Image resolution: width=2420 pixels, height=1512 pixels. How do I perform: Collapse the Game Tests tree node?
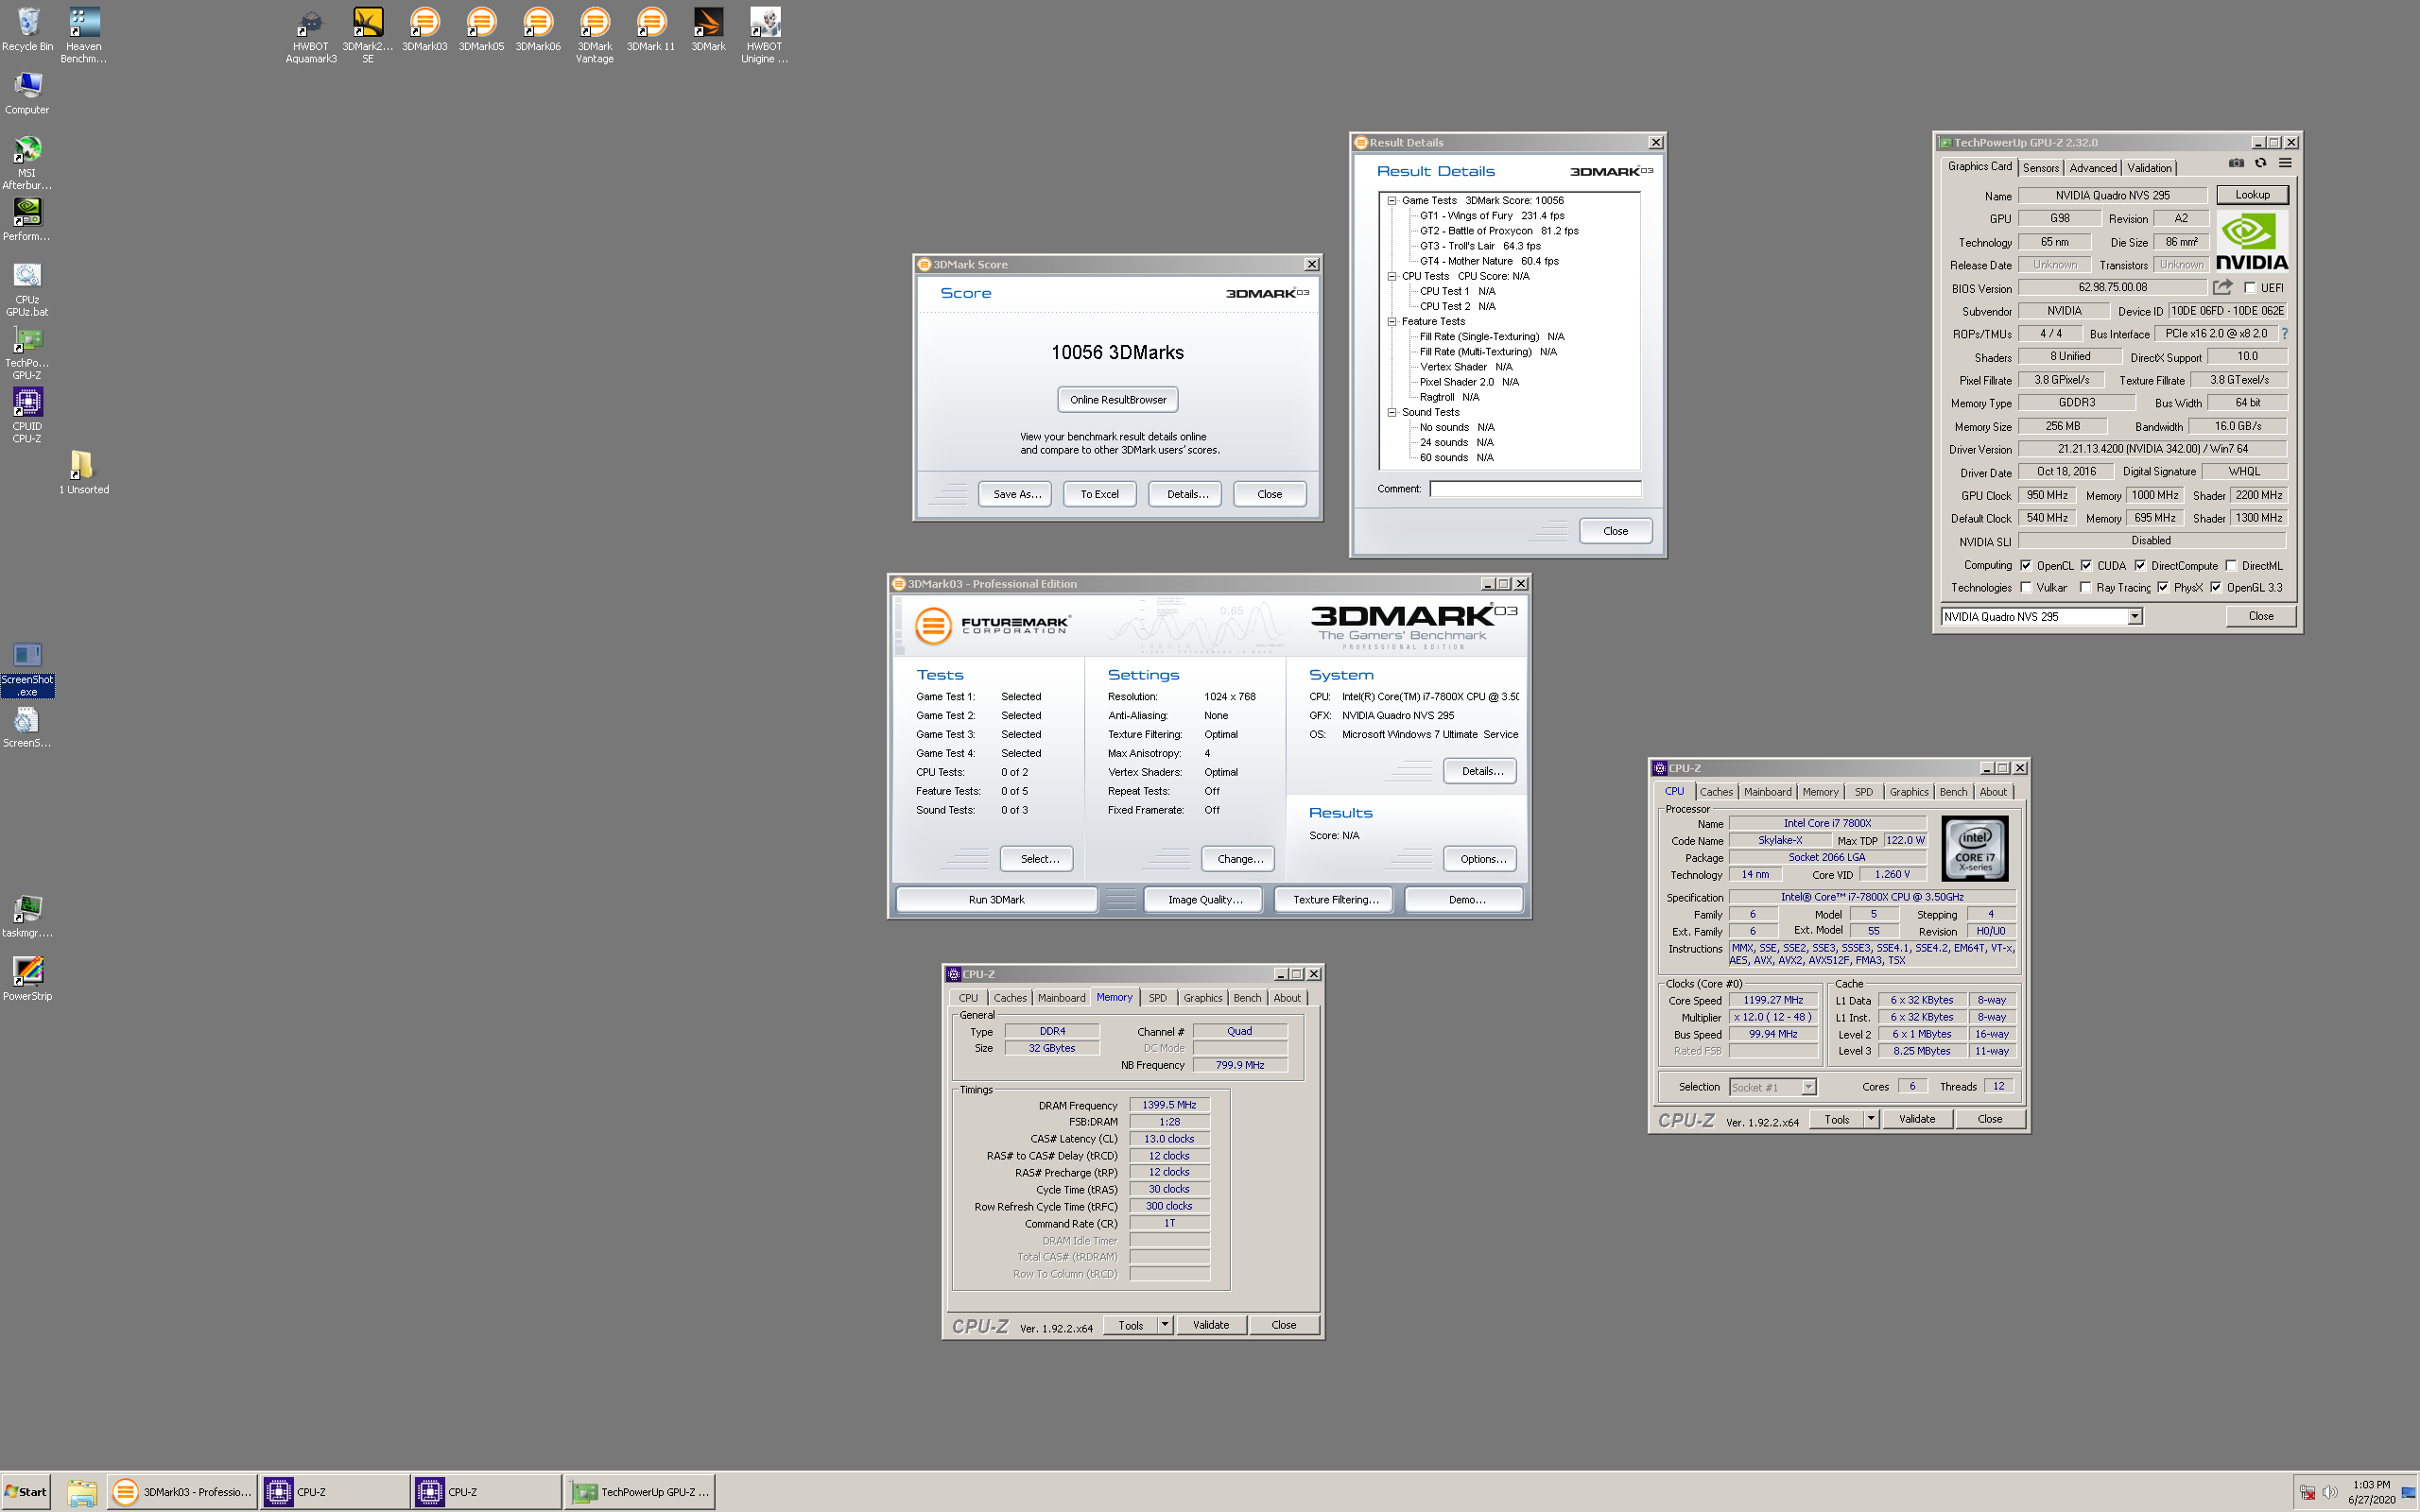[x=1391, y=200]
